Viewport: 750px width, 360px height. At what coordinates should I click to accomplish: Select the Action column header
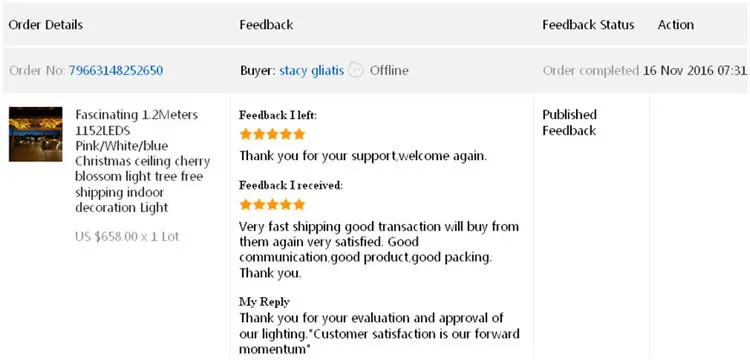675,25
